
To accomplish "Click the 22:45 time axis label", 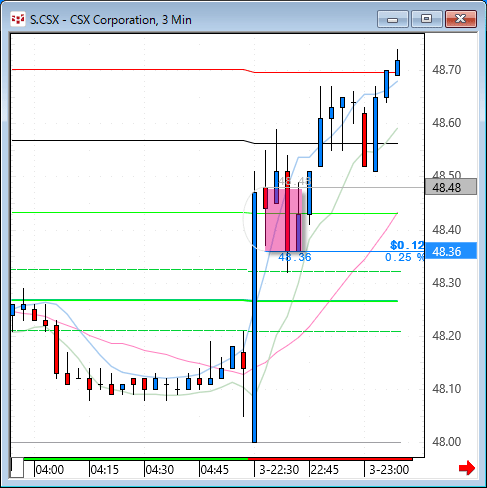I will tap(324, 470).
